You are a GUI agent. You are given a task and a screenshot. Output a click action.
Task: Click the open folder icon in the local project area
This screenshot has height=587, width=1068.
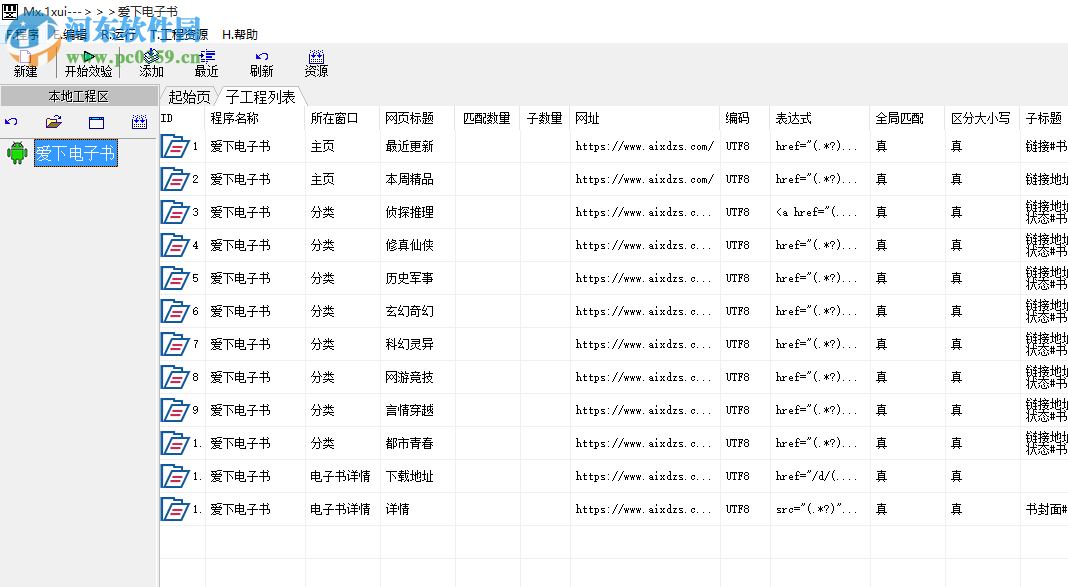(53, 121)
